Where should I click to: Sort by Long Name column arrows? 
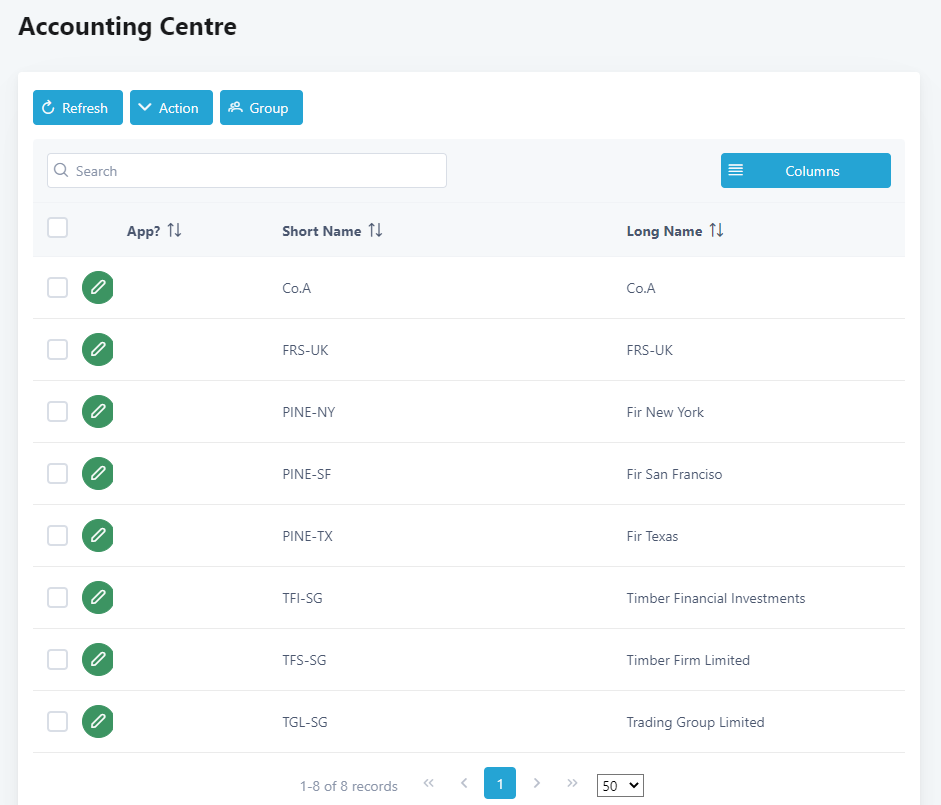click(x=716, y=231)
